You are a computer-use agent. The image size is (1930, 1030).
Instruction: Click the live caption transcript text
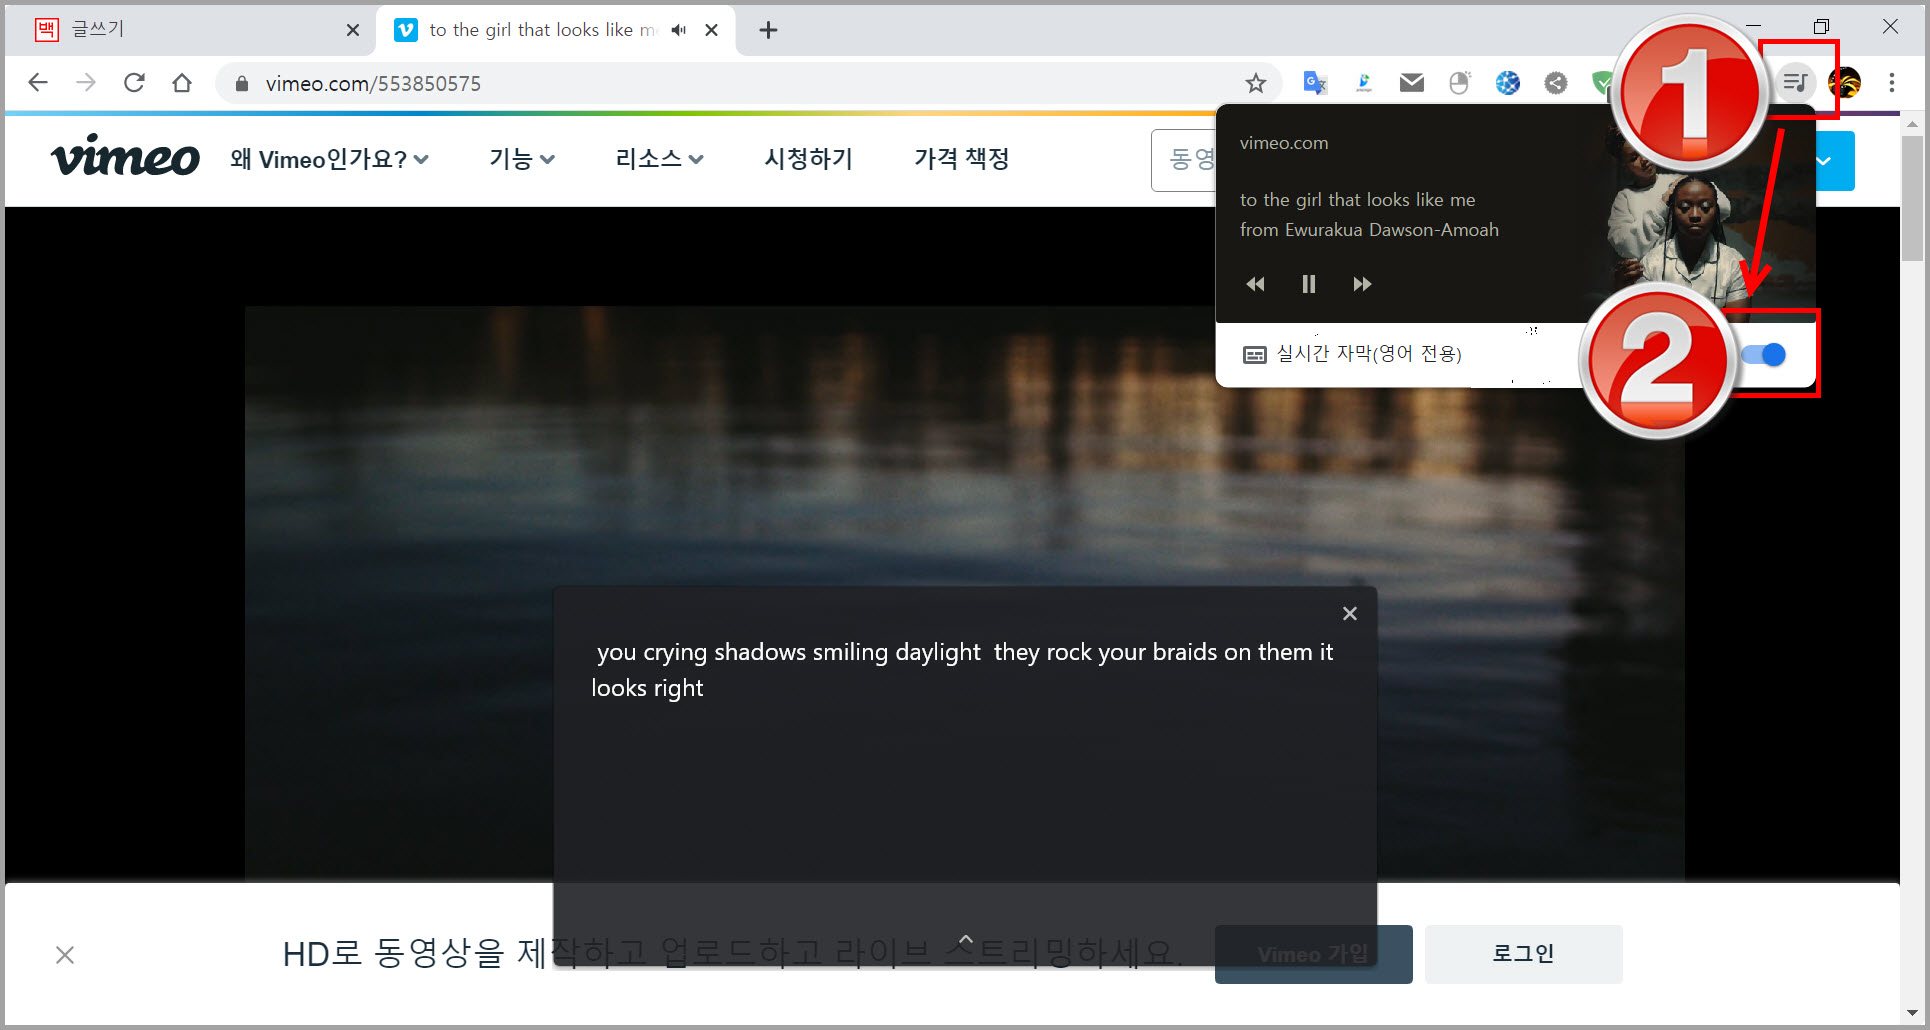pos(962,670)
